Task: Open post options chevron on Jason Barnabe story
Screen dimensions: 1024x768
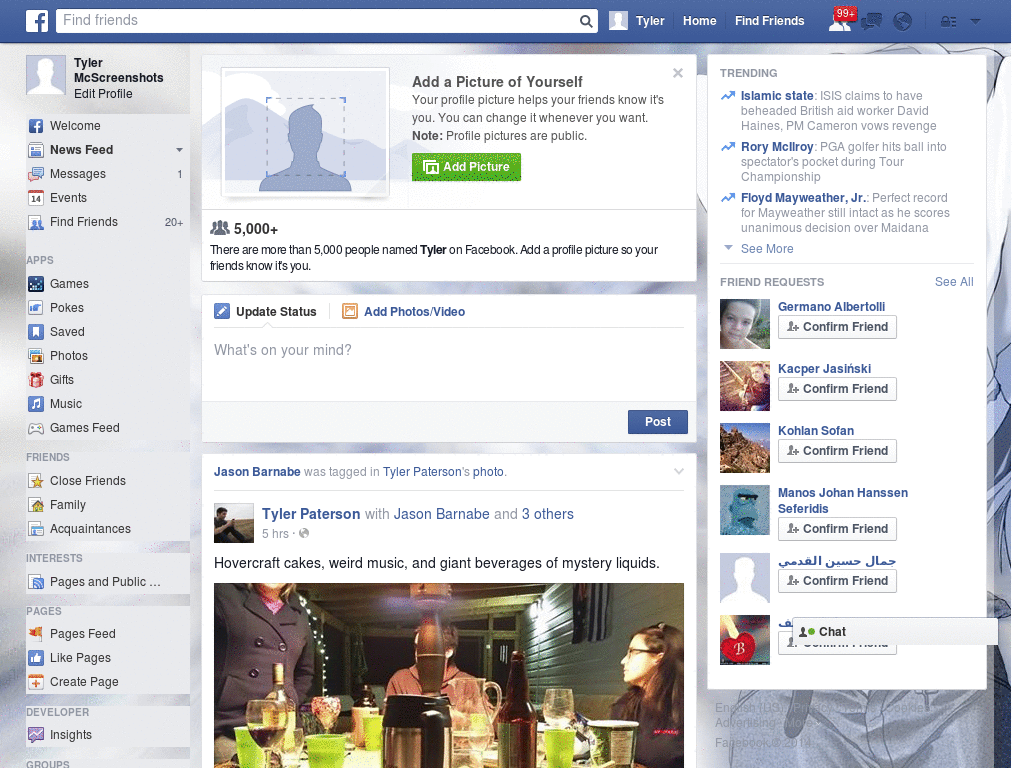Action: click(679, 472)
